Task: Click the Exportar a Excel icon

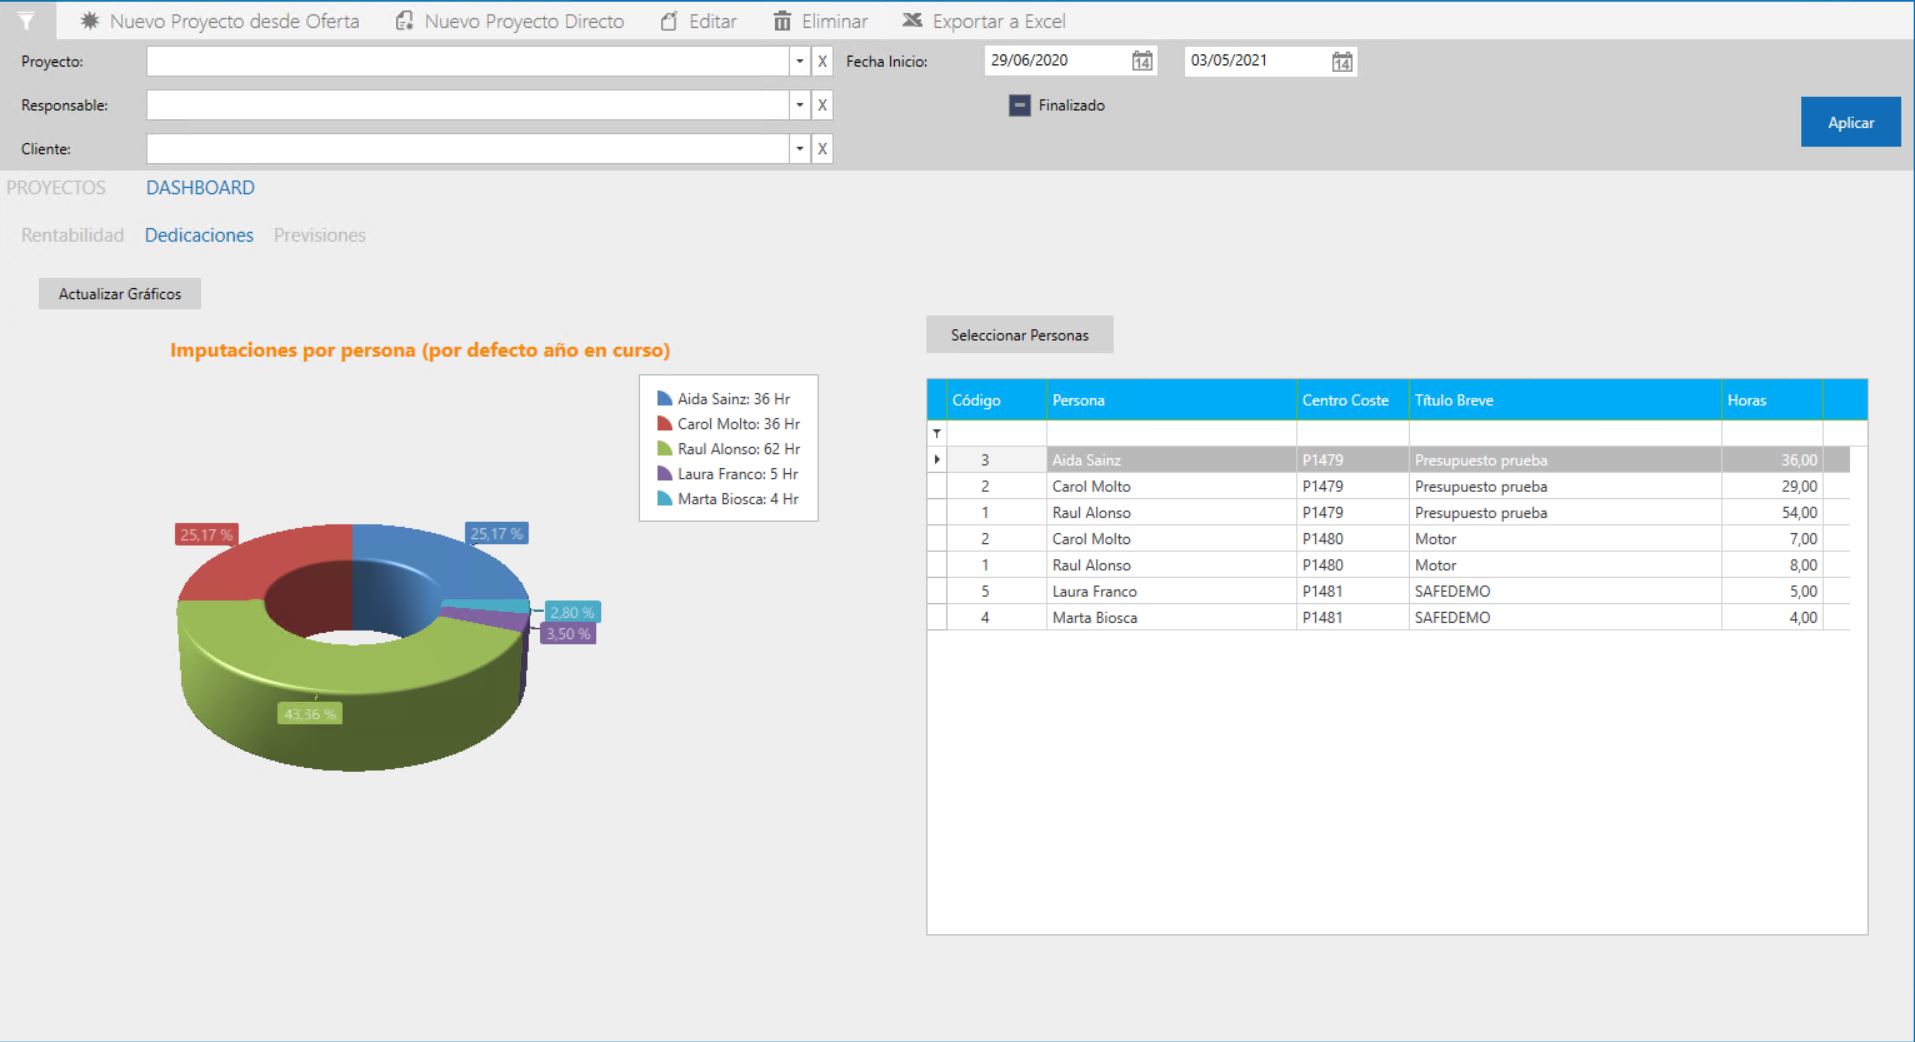Action: click(912, 21)
